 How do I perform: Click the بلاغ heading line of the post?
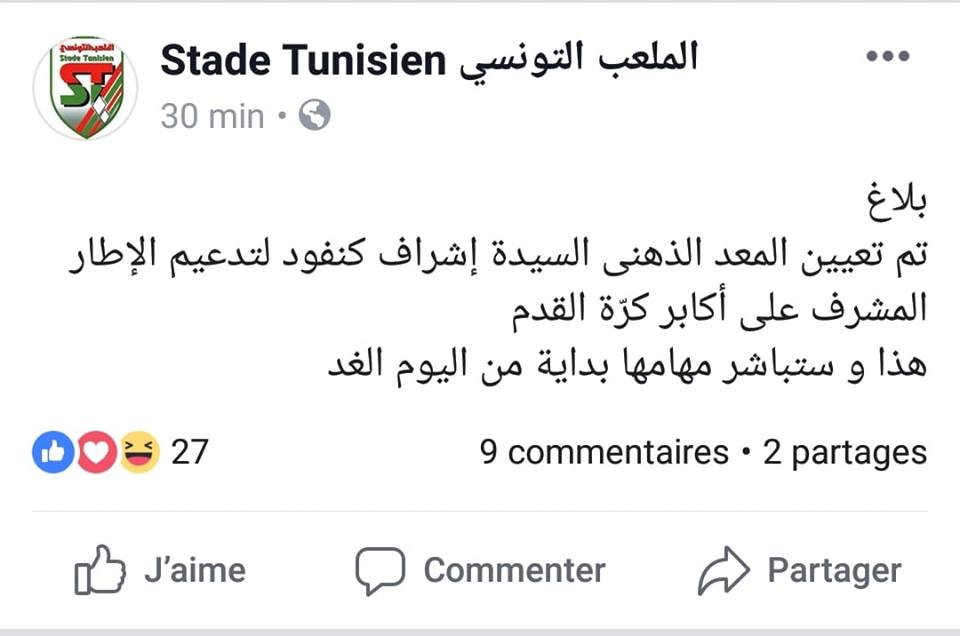tap(897, 202)
